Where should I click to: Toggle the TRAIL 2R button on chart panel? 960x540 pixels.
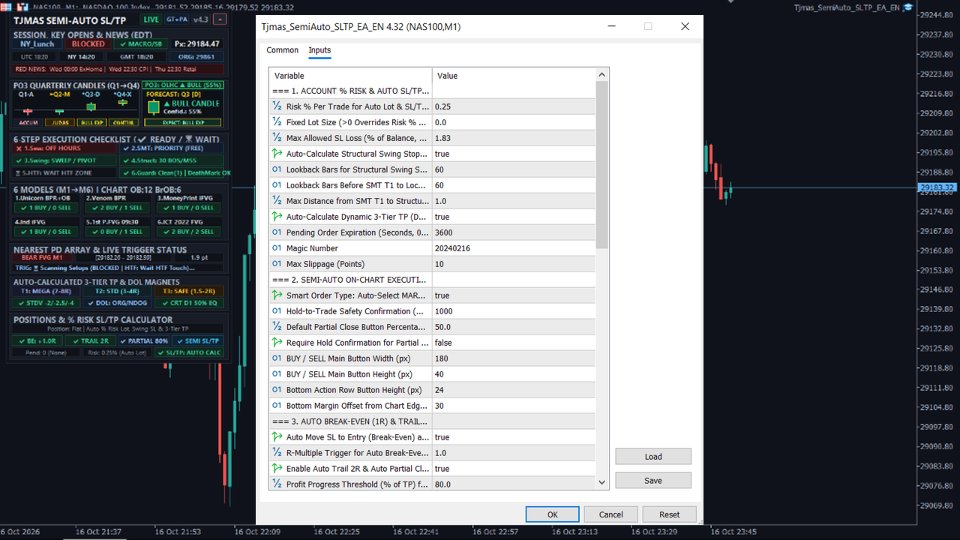[x=91, y=341]
